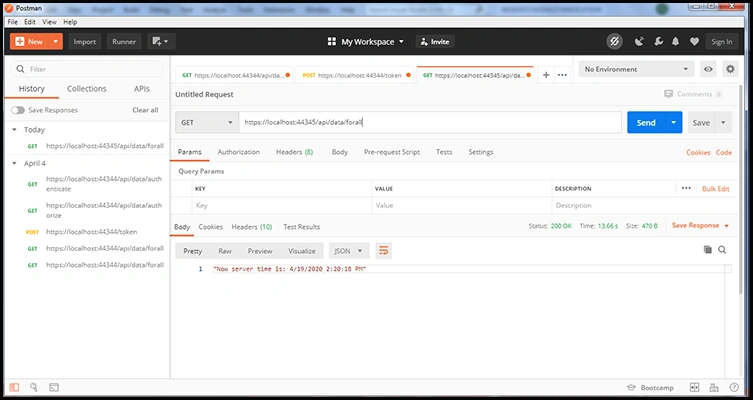Open the JSON format dropdown
The width and height of the screenshot is (753, 400).
[349, 251]
